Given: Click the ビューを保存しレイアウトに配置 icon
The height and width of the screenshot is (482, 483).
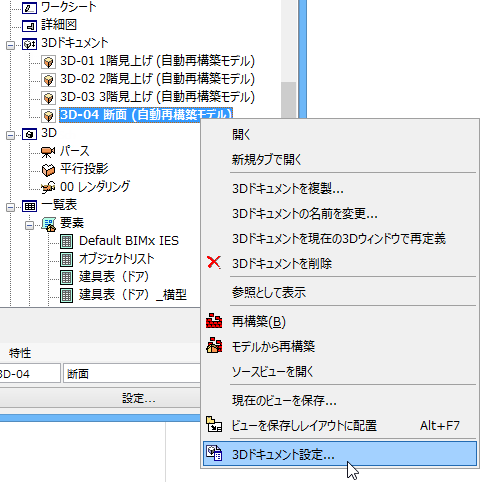Looking at the screenshot, I should (x=214, y=425).
